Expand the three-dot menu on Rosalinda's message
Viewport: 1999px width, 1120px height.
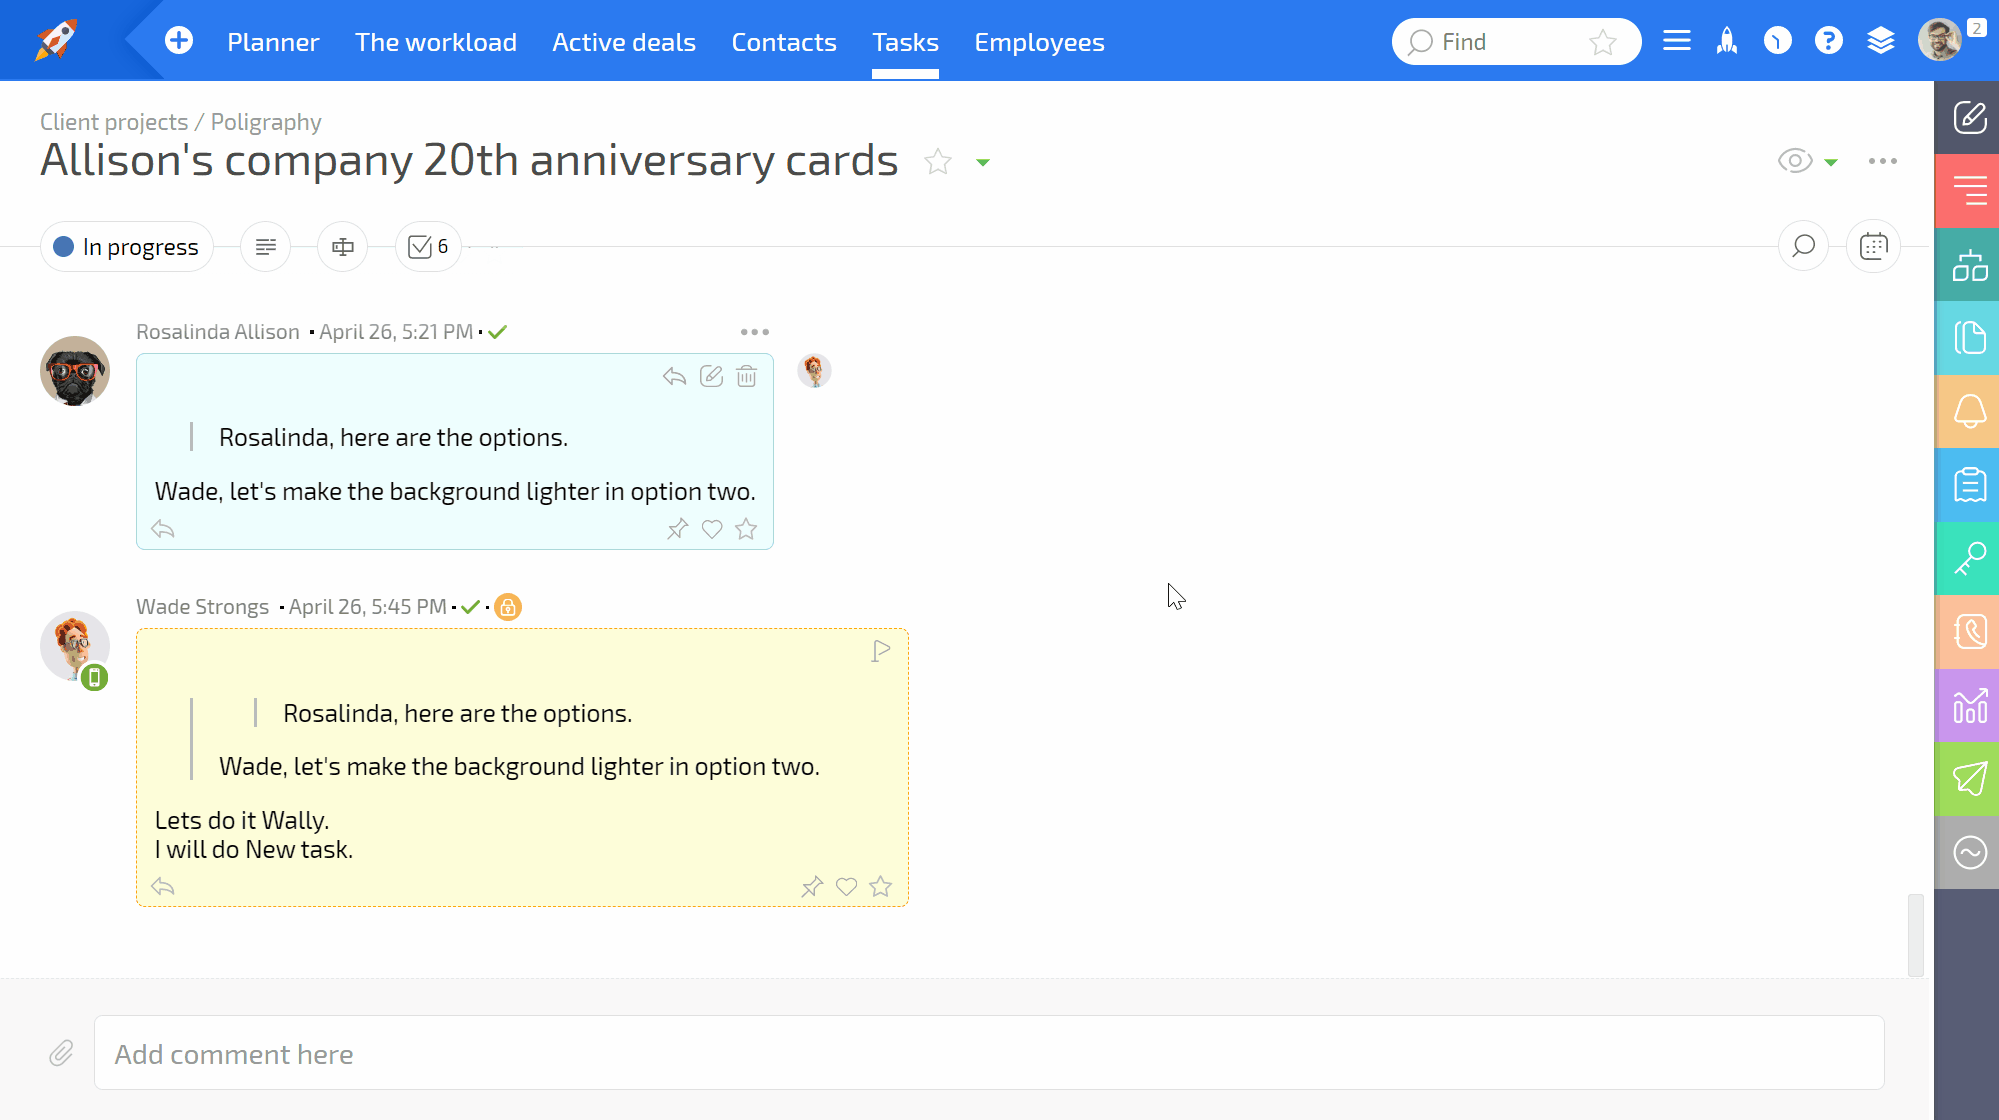pos(754,331)
